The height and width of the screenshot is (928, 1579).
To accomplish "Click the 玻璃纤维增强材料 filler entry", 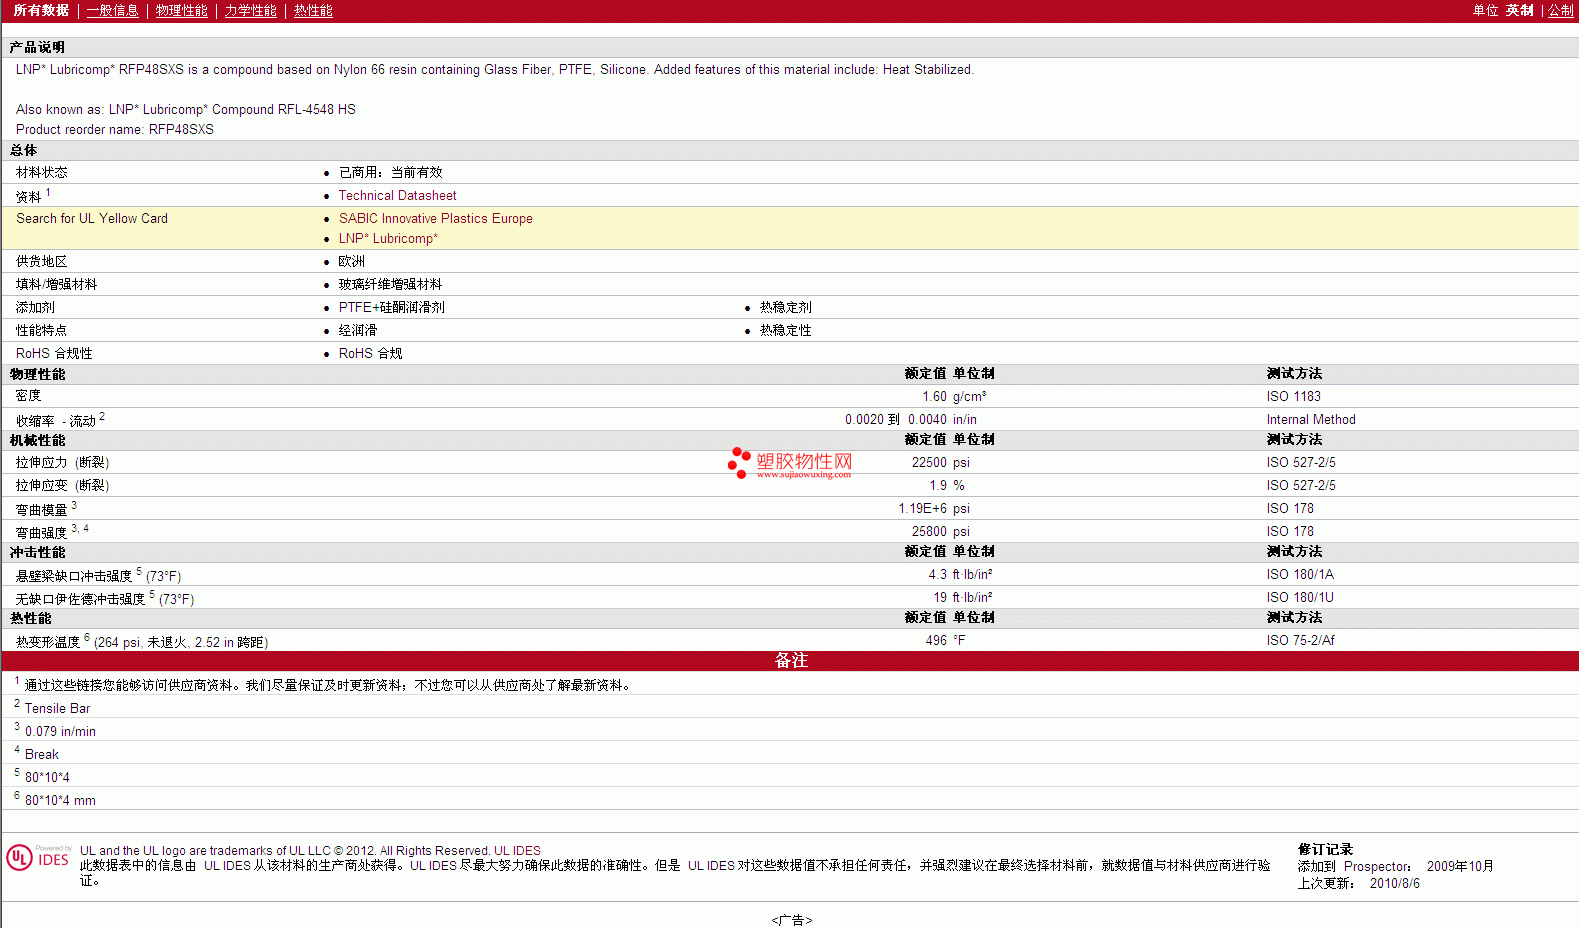I will (x=390, y=285).
